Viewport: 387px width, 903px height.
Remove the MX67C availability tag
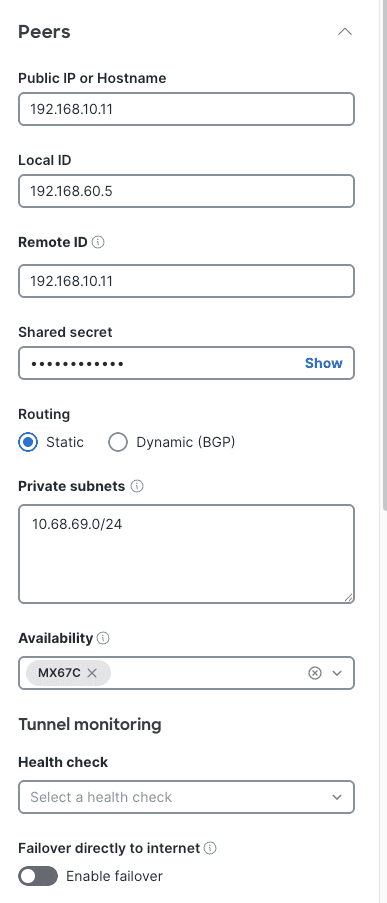pos(92,673)
